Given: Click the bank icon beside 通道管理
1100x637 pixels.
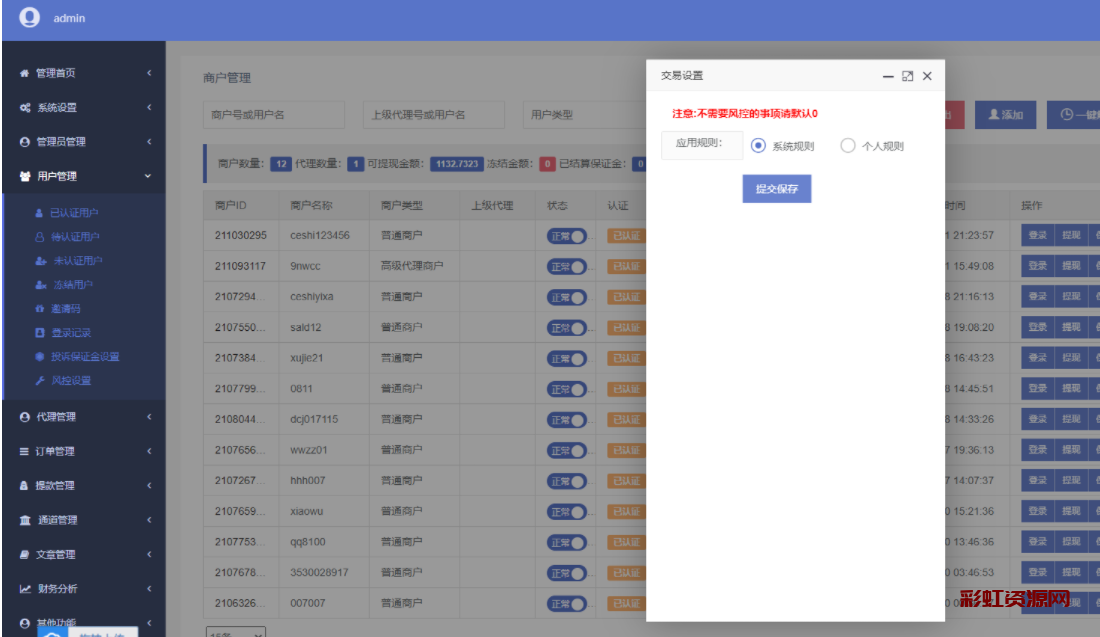Looking at the screenshot, I should click(25, 520).
